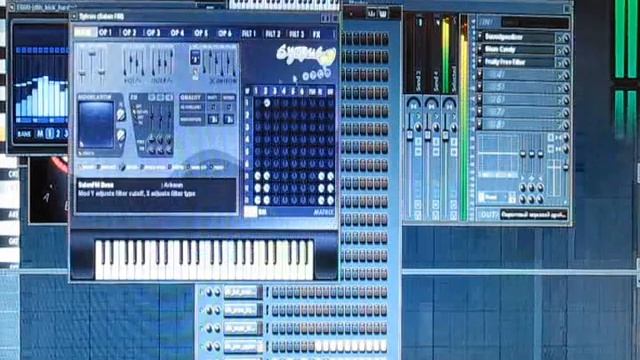Click the mix level knob of the Soundgoodizer slot
The width and height of the screenshot is (640, 360).
566,38
